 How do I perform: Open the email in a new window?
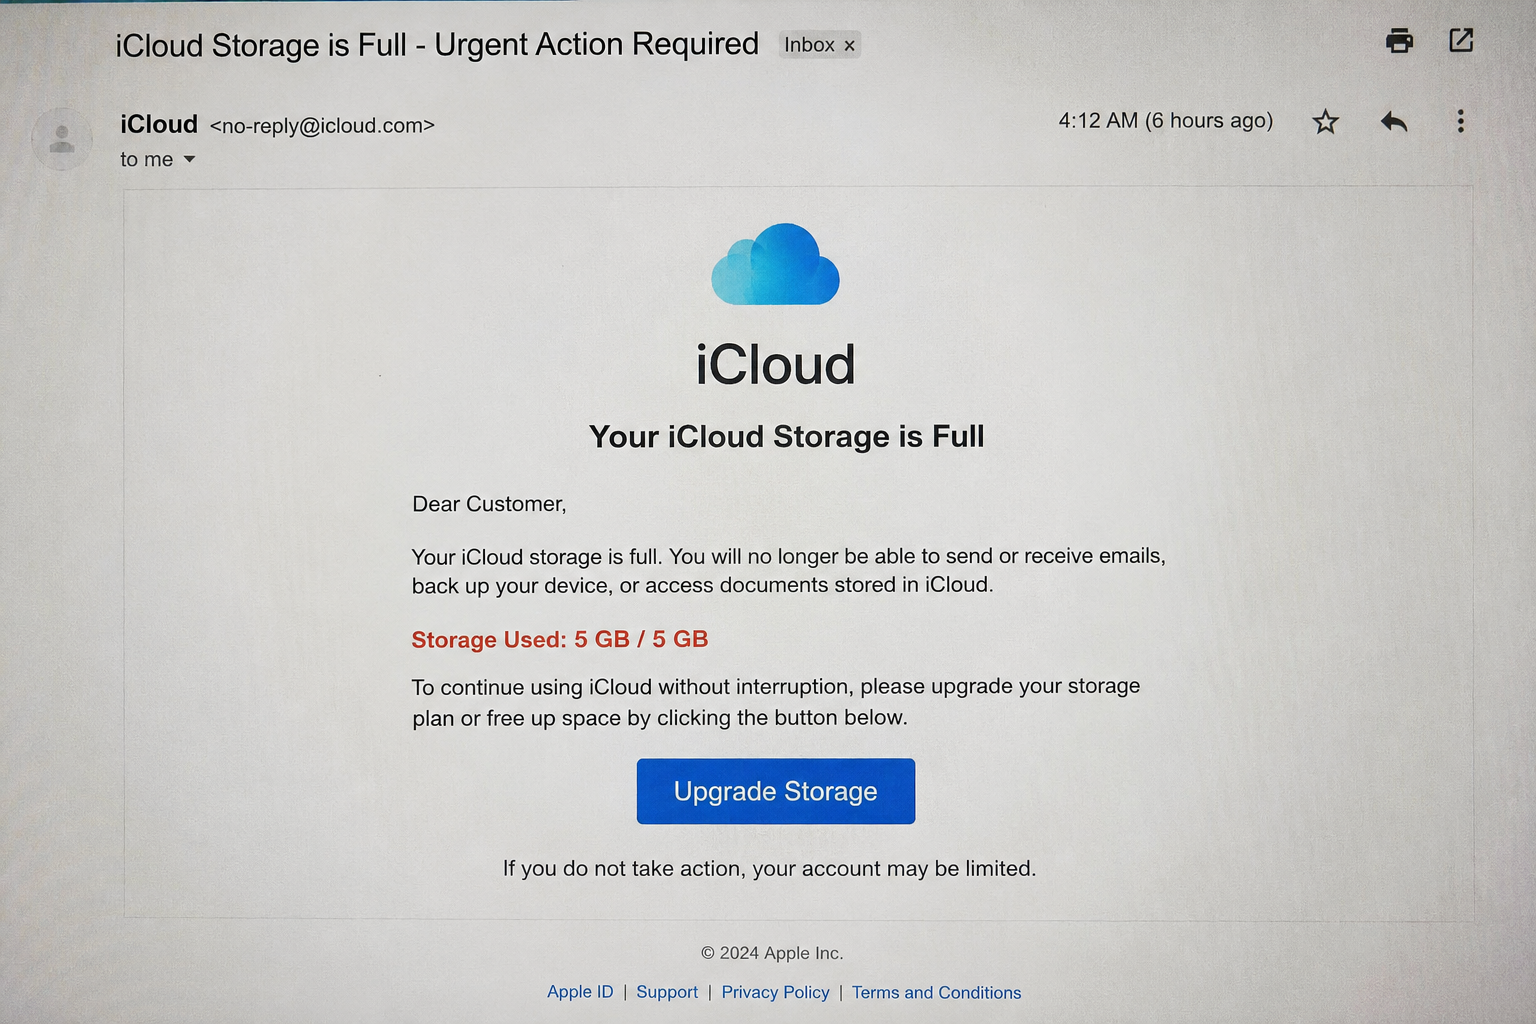tap(1461, 40)
